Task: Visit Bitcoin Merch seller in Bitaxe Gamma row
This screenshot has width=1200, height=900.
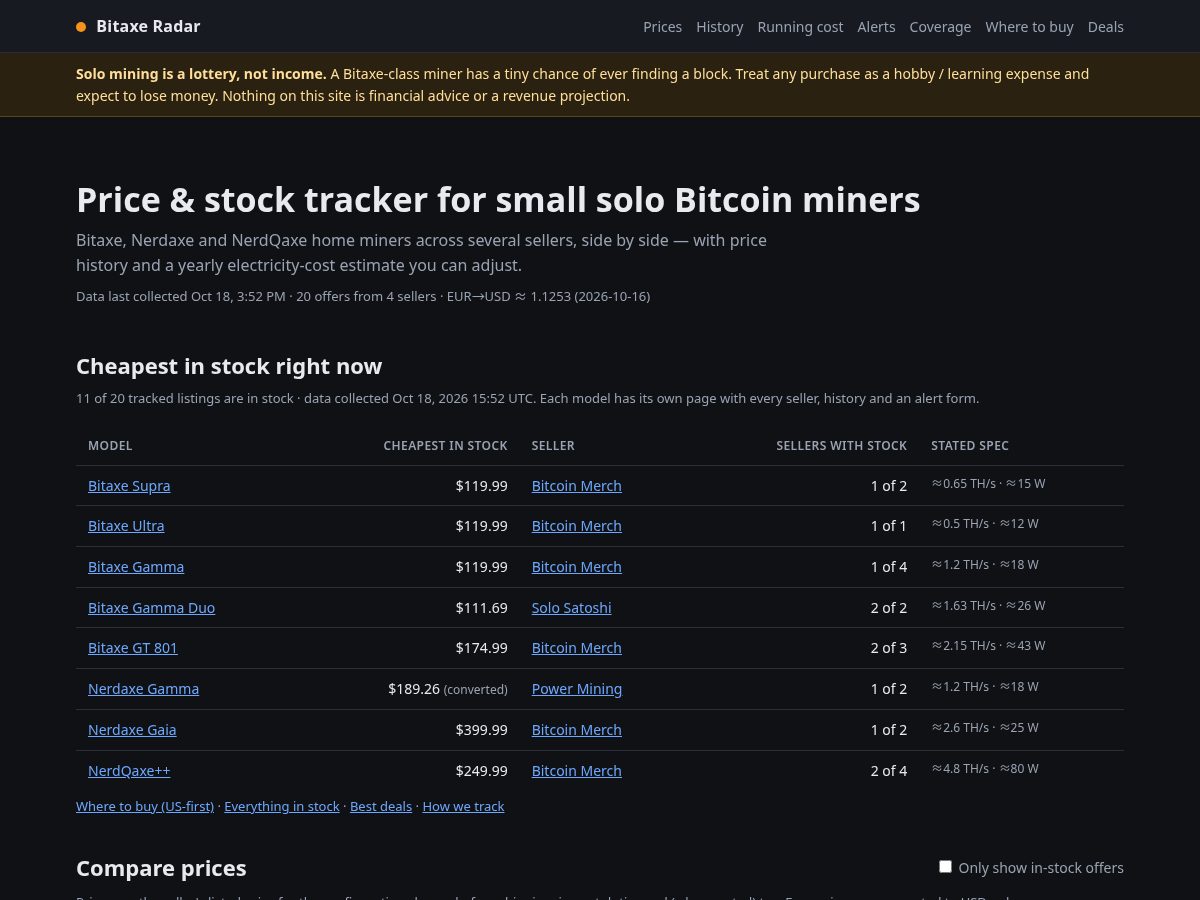Action: [577, 567]
